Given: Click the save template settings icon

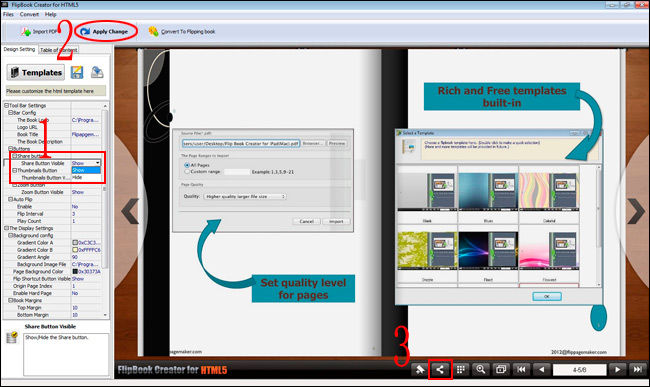Looking at the screenshot, I should point(77,73).
